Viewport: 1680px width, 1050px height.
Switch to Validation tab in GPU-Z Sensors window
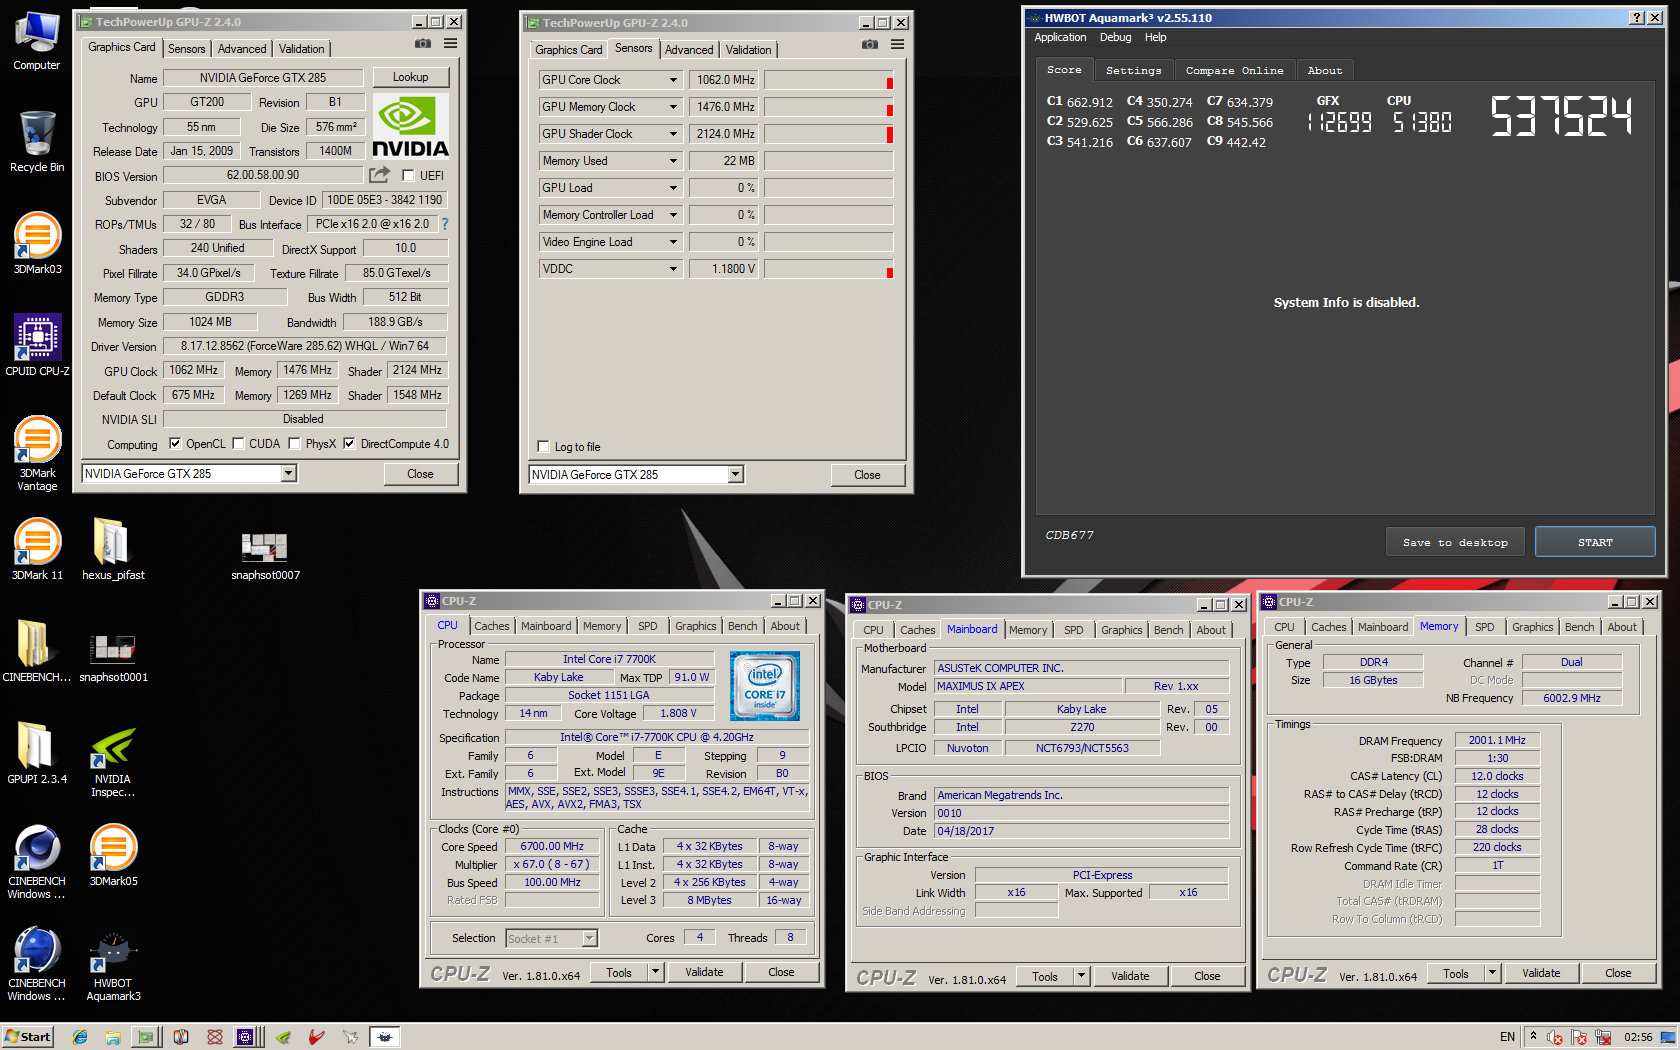tap(748, 50)
